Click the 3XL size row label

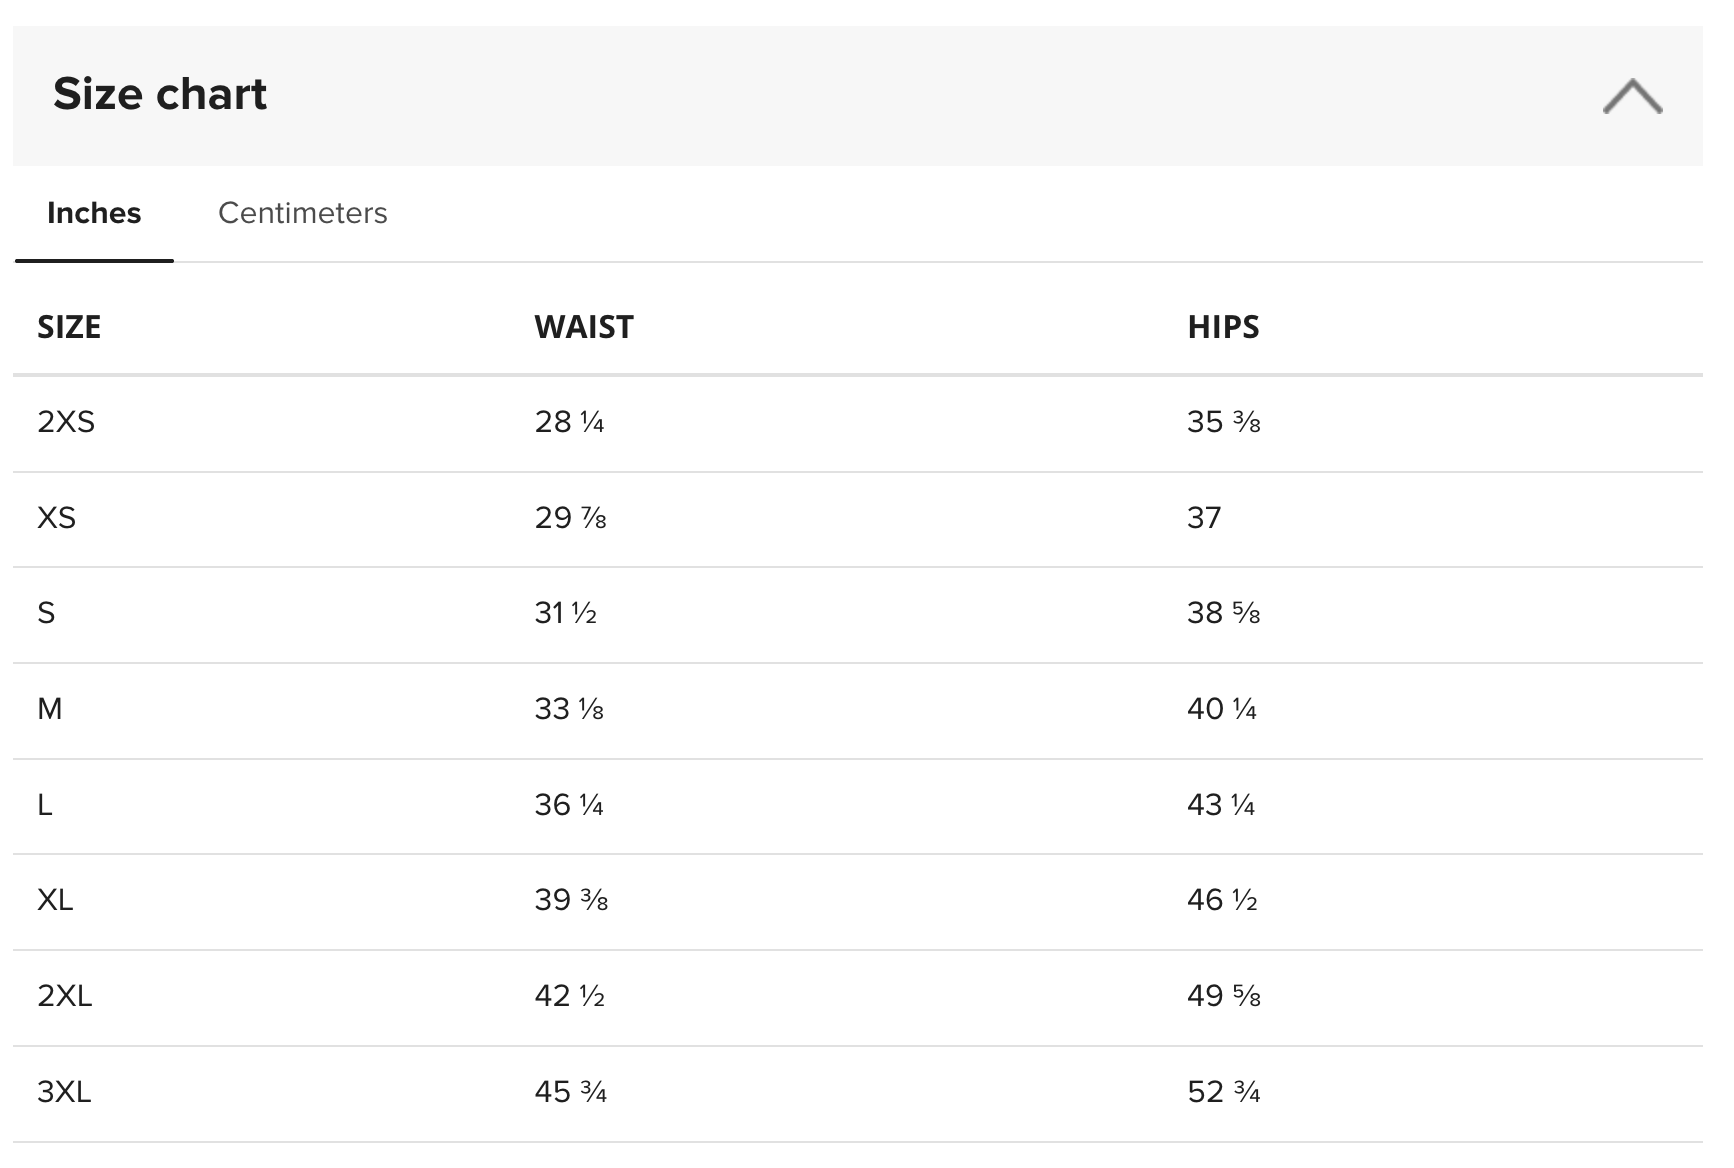64,1092
